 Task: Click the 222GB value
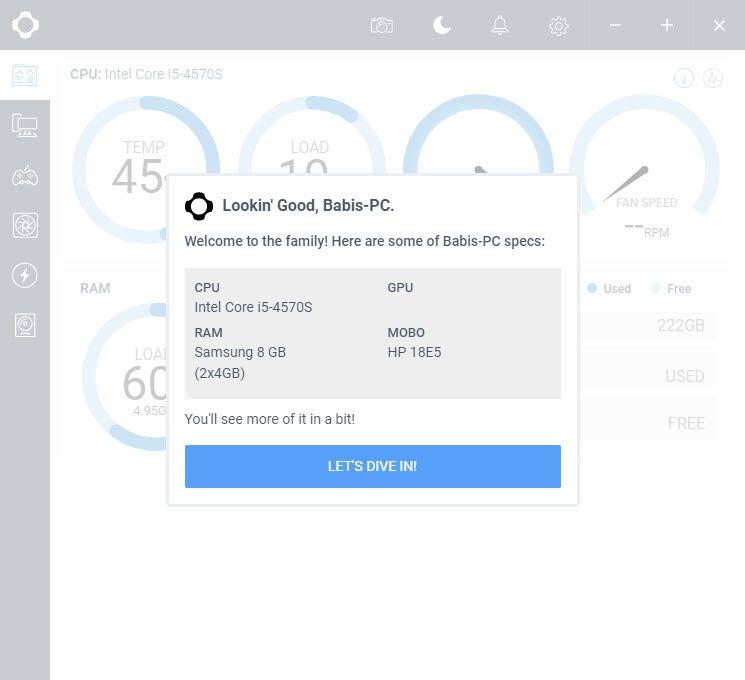tap(680, 326)
